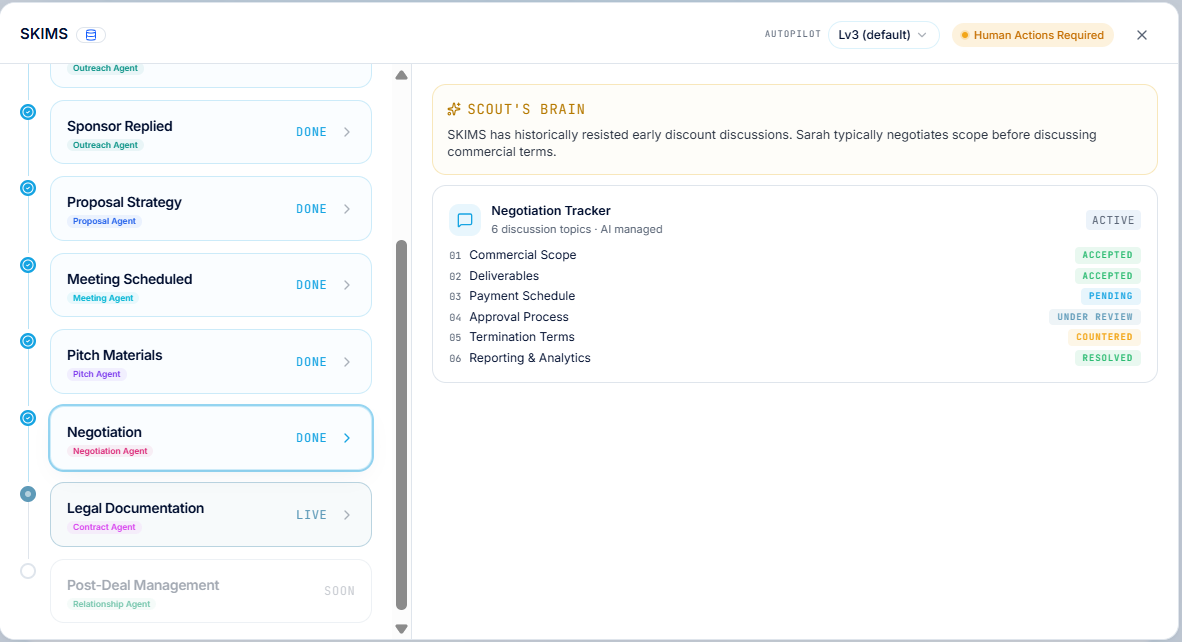Click the checkmark circle beside Pitch Materials
The height and width of the screenshot is (642, 1182).
[28, 341]
